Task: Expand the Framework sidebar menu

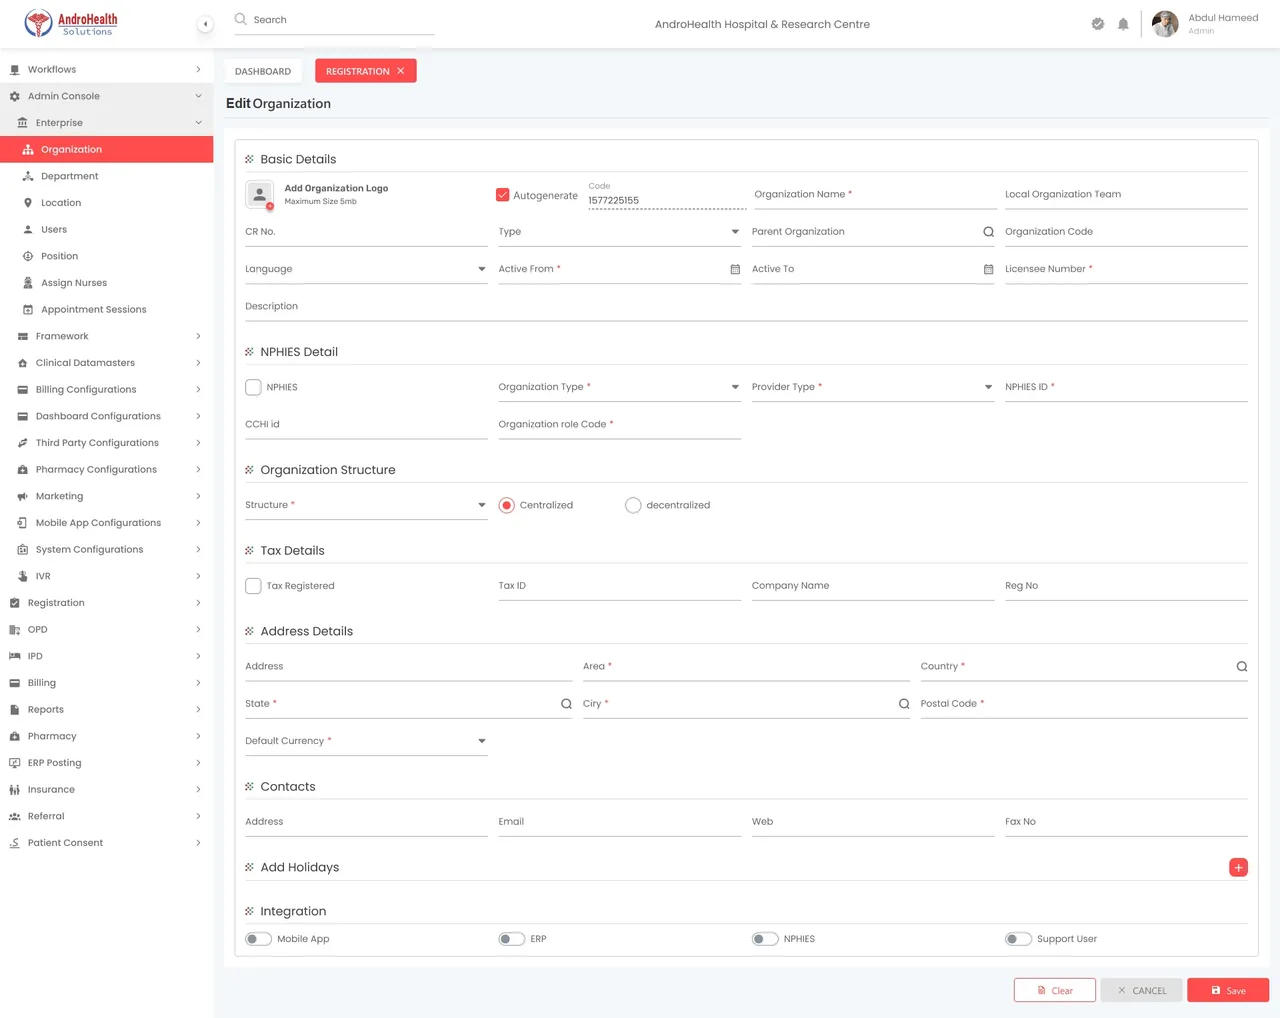Action: [x=106, y=336]
